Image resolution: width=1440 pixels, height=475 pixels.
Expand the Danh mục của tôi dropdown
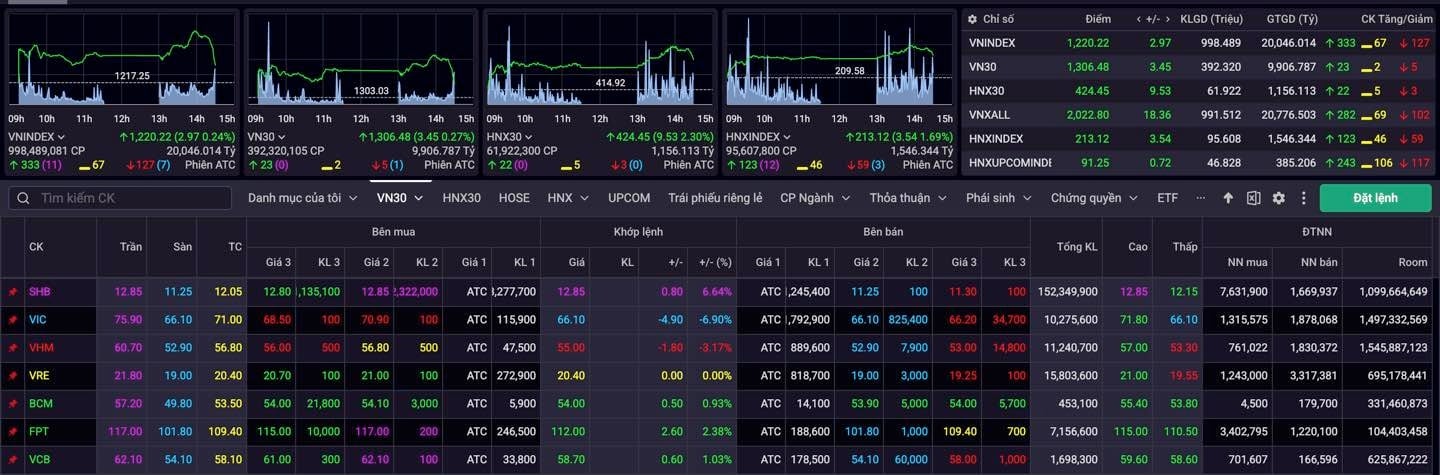point(302,198)
